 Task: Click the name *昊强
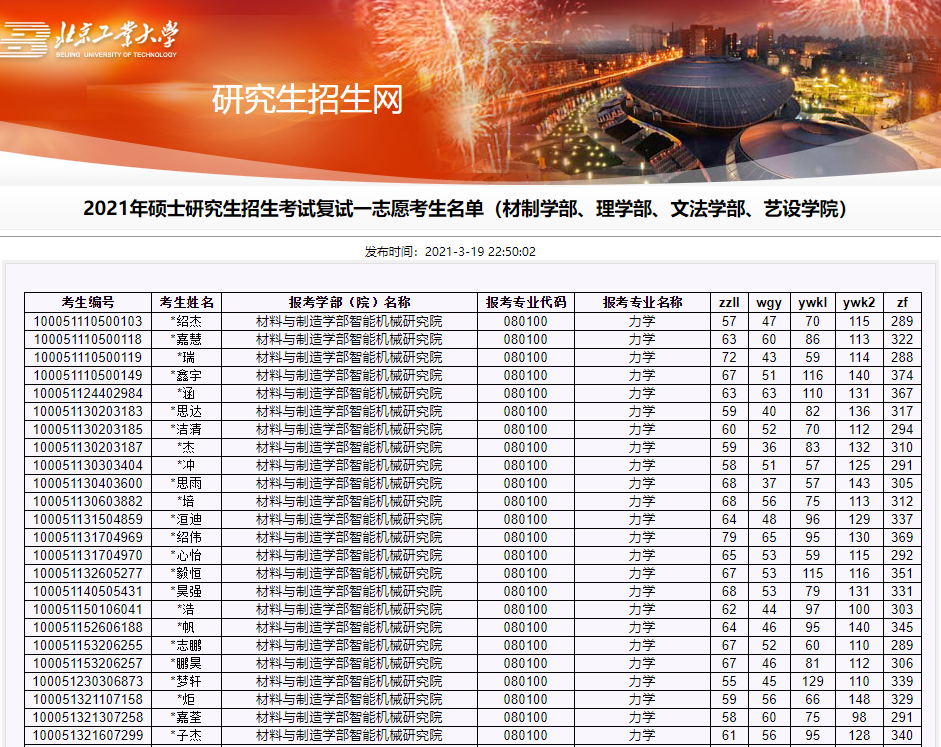click(186, 592)
